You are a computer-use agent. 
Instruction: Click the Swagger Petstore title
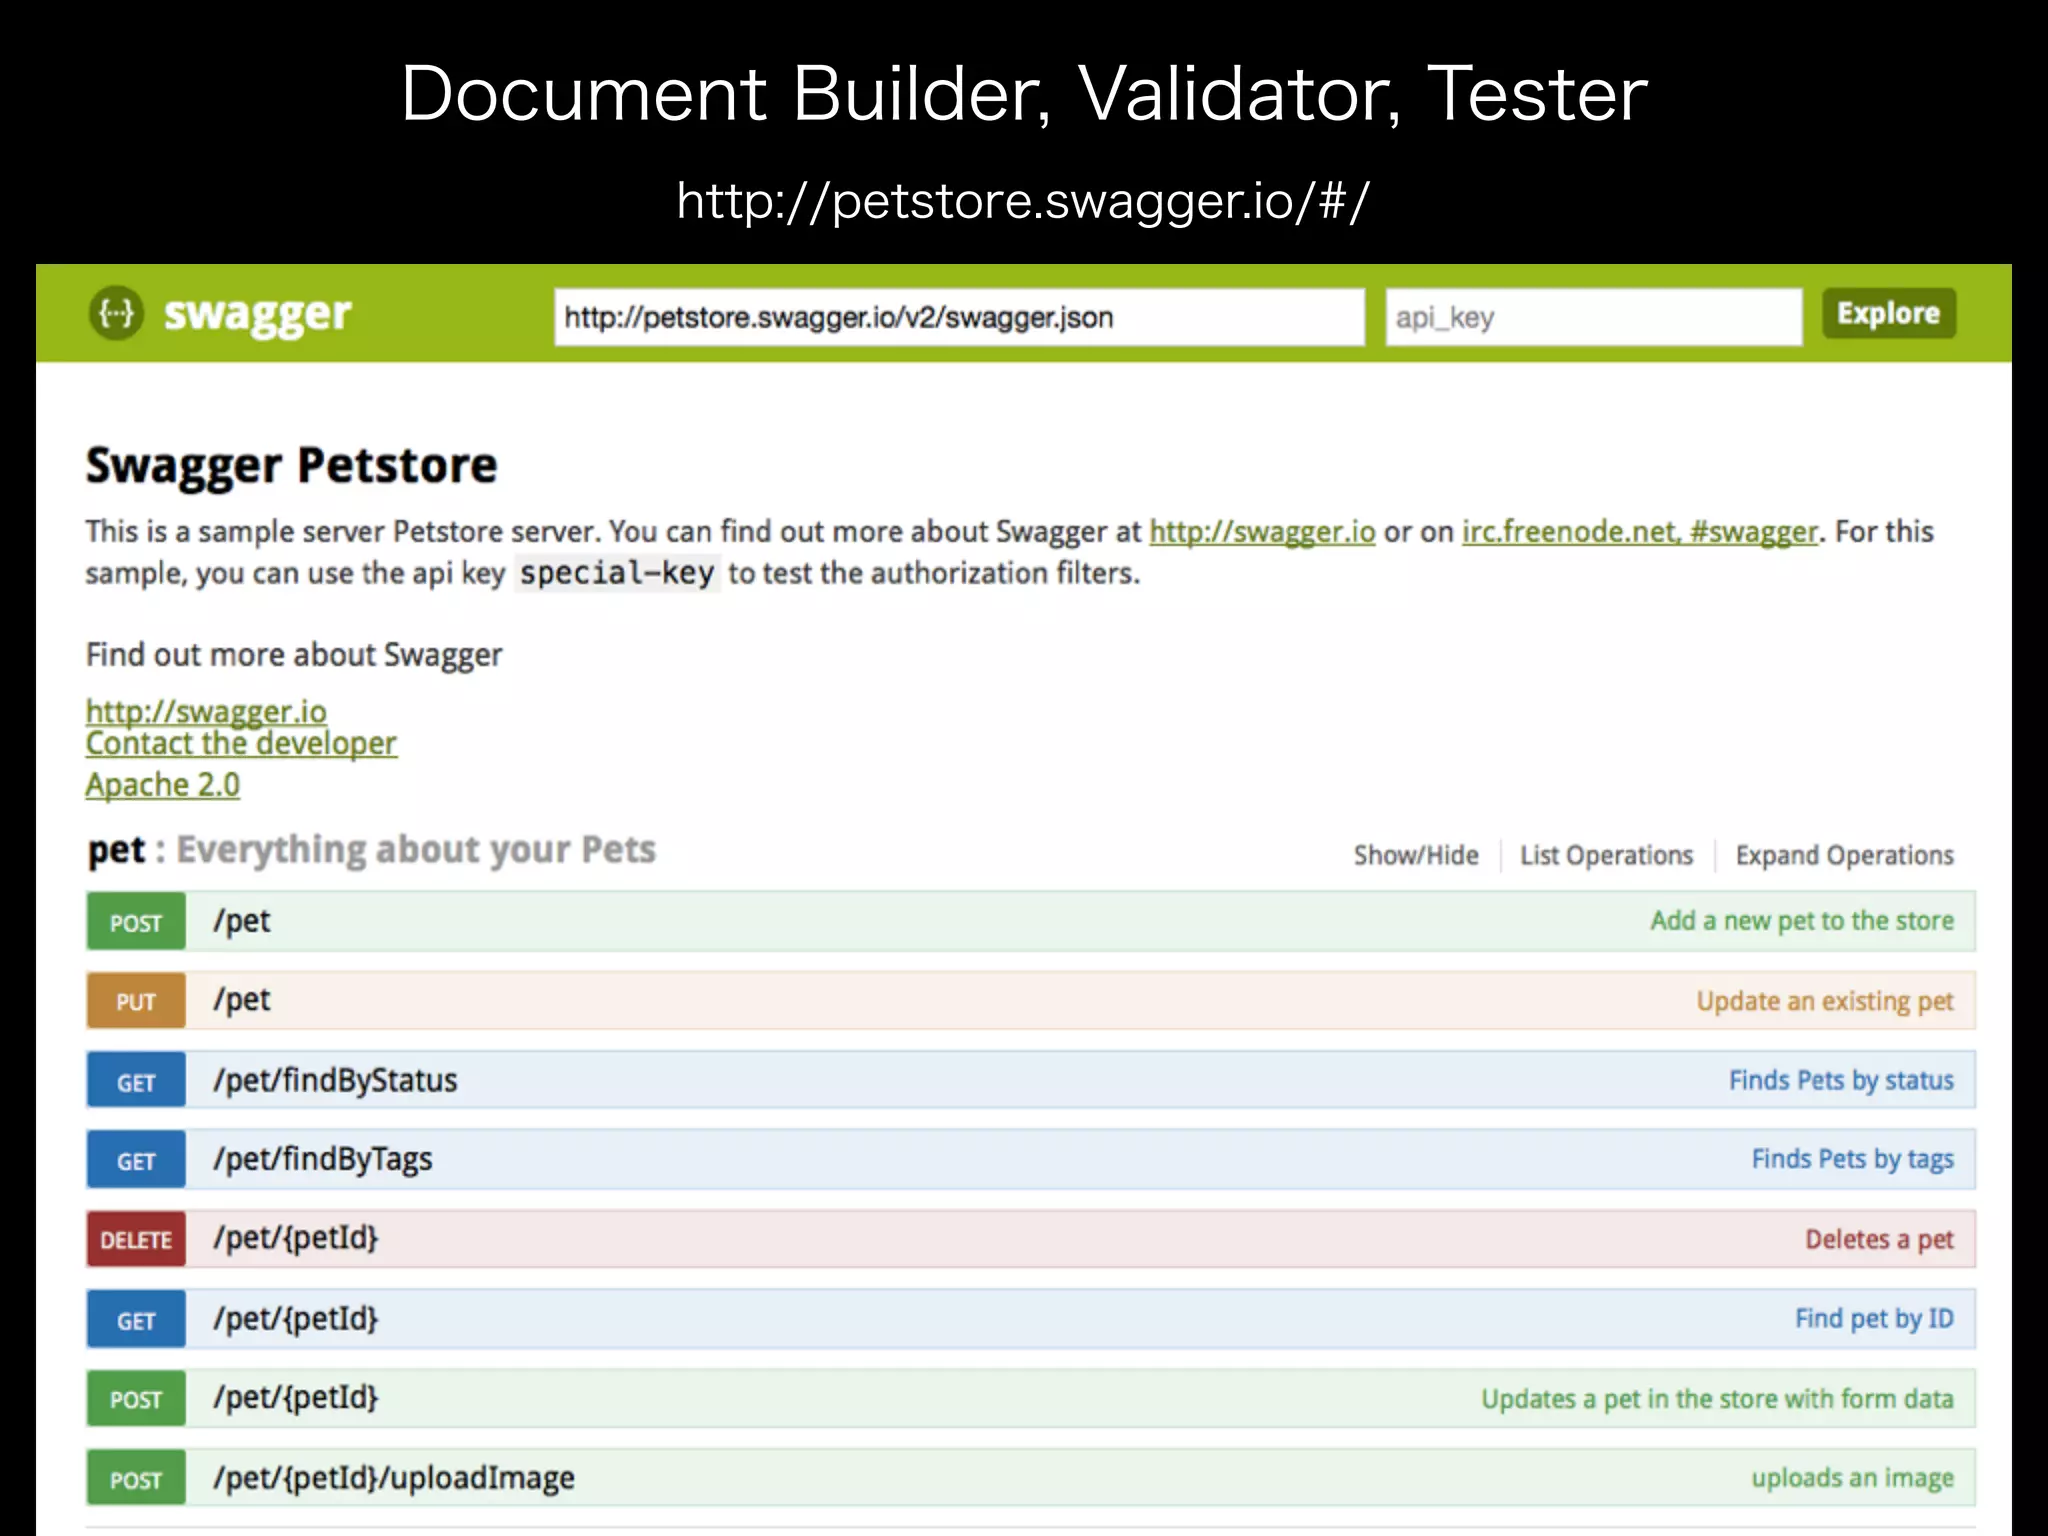pos(291,466)
